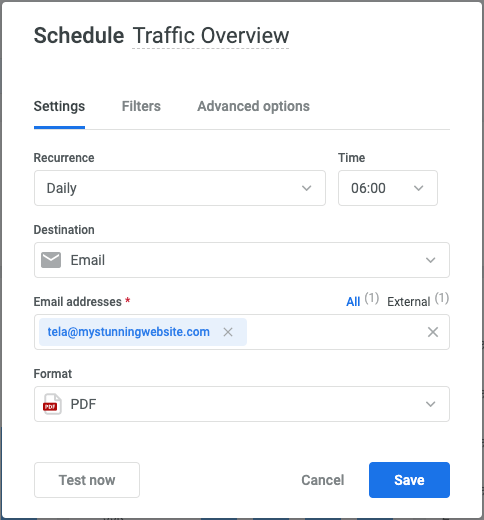Switch to the Filters tab
Screen dimensions: 484x520
[141, 106]
